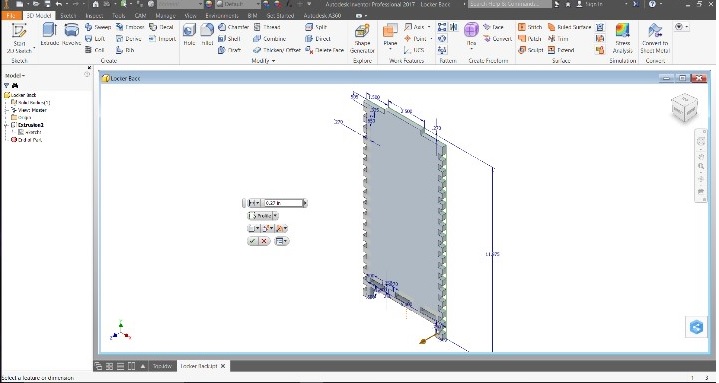Select the Extrude tool
The width and height of the screenshot is (719, 383).
(x=50, y=34)
